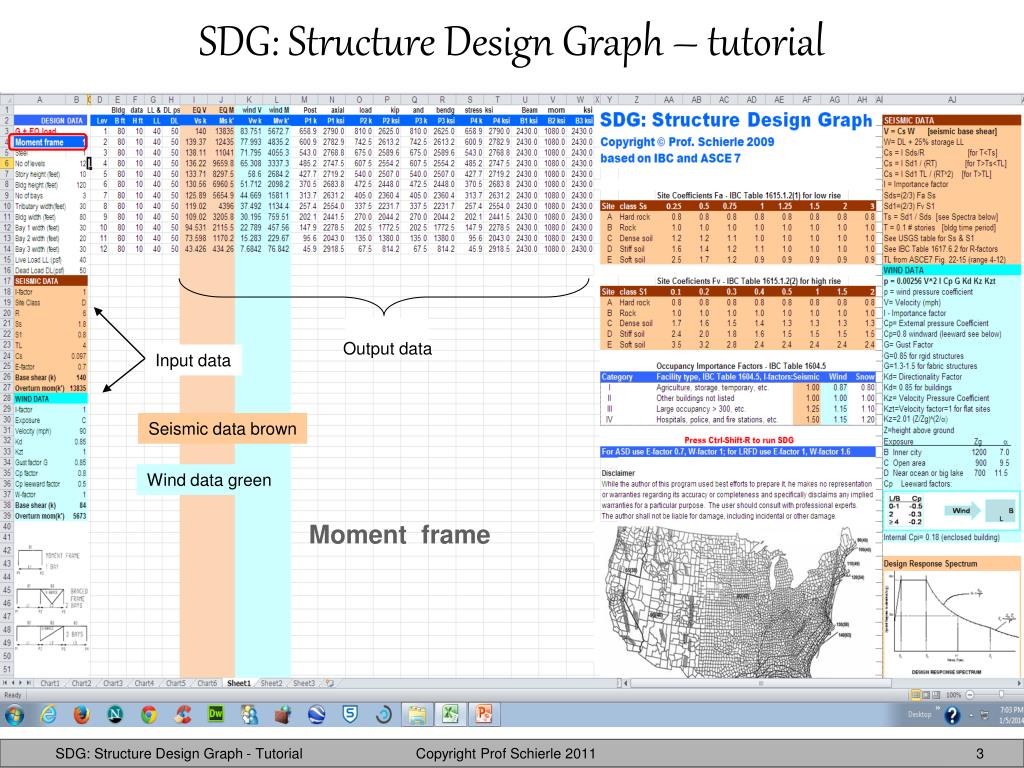Click the 'Occupancy Importance Factors' table title

[741, 366]
